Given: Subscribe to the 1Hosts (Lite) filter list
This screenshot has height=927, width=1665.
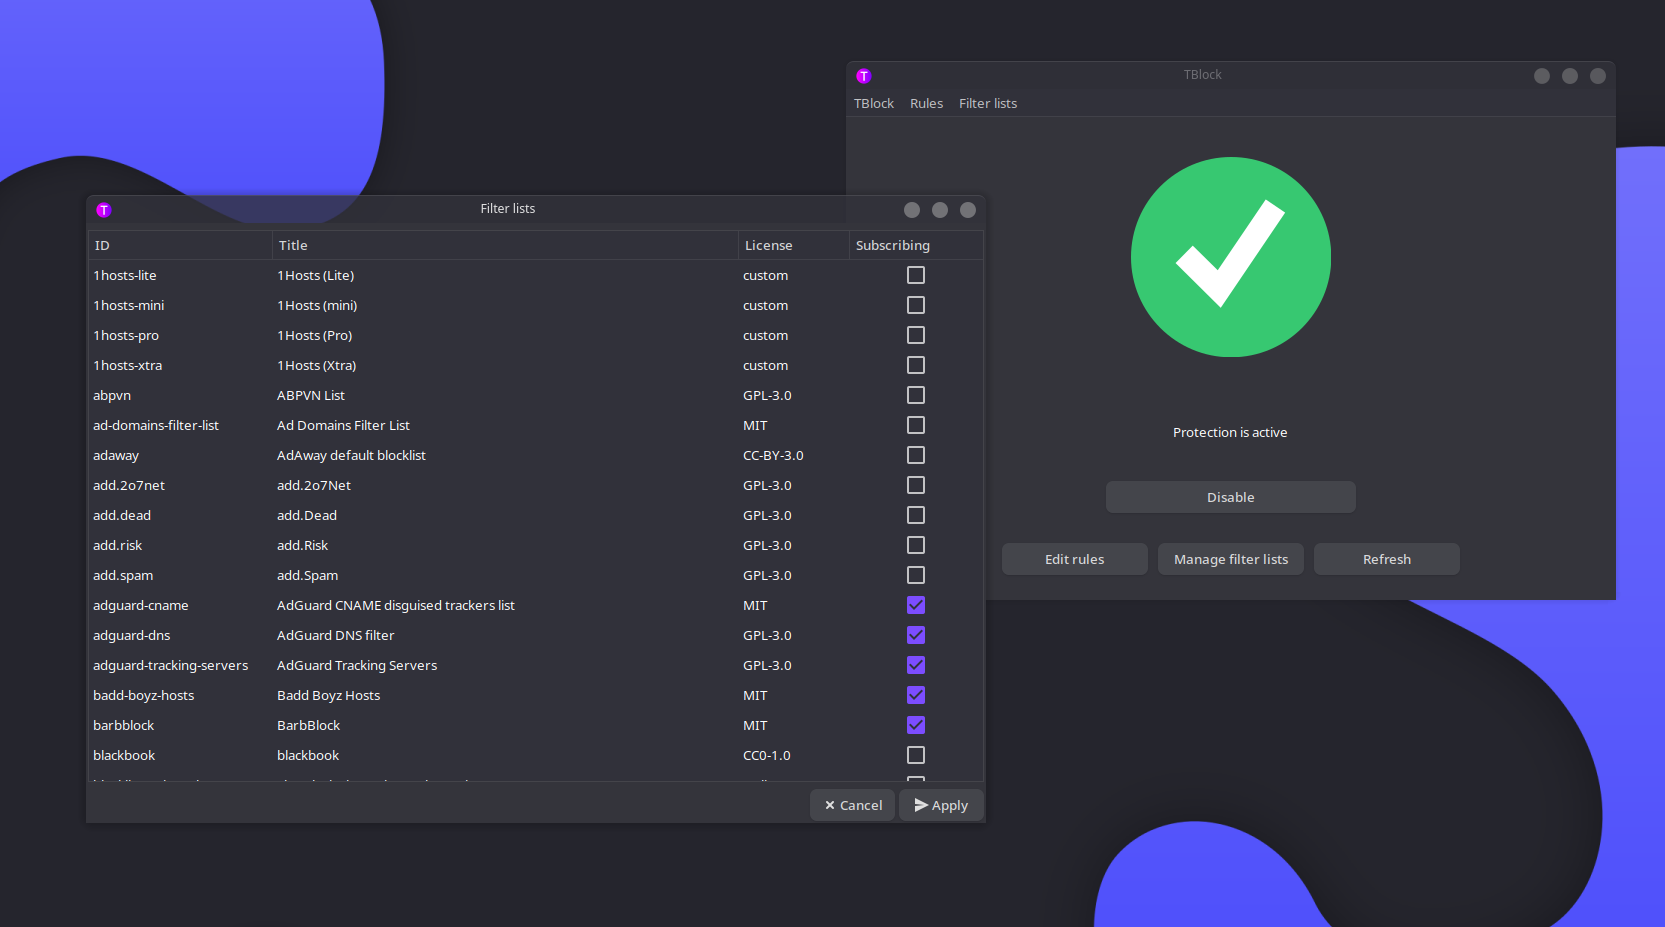Looking at the screenshot, I should pos(915,275).
